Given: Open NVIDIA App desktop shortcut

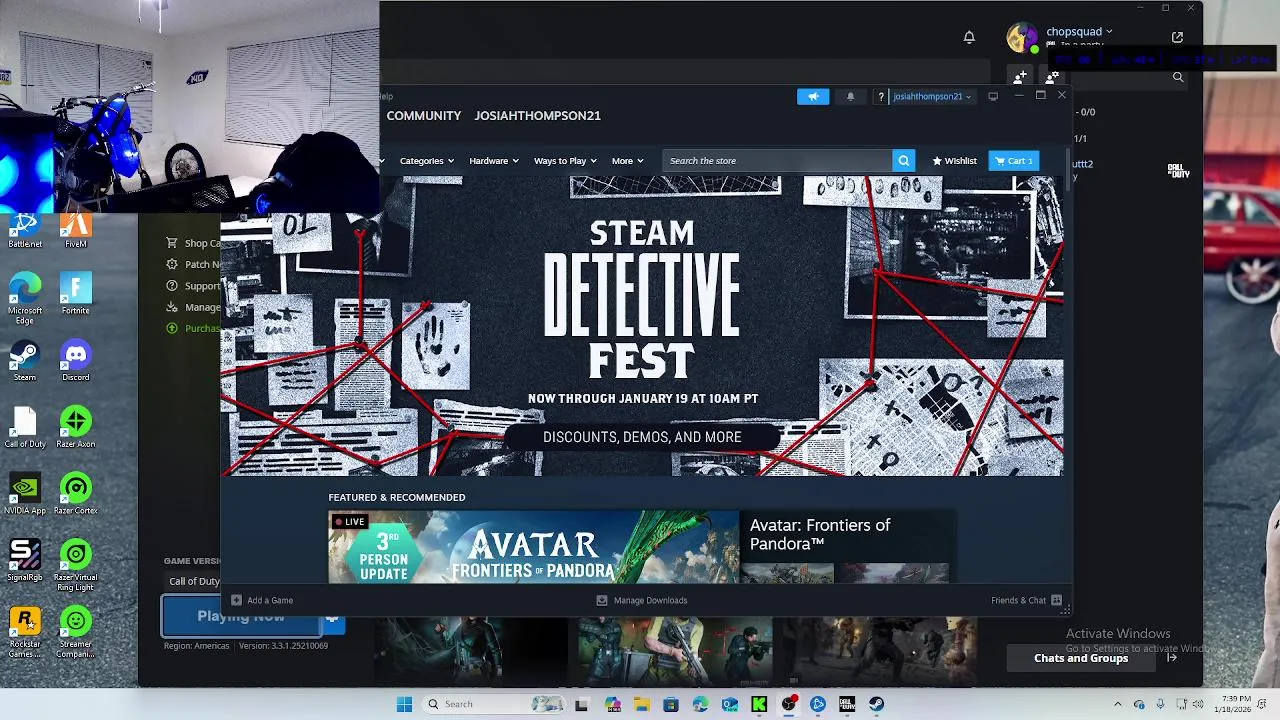Looking at the screenshot, I should 25,495.
